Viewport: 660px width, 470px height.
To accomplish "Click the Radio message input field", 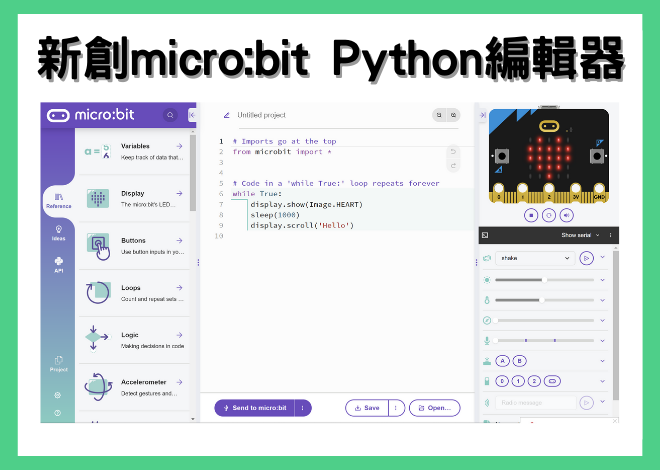I will (535, 403).
